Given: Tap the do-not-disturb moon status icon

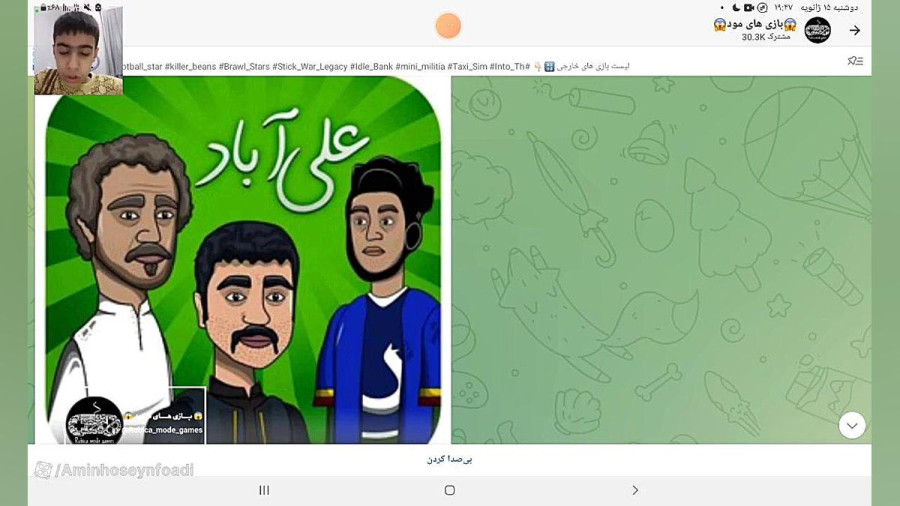Looking at the screenshot, I should point(736,7).
